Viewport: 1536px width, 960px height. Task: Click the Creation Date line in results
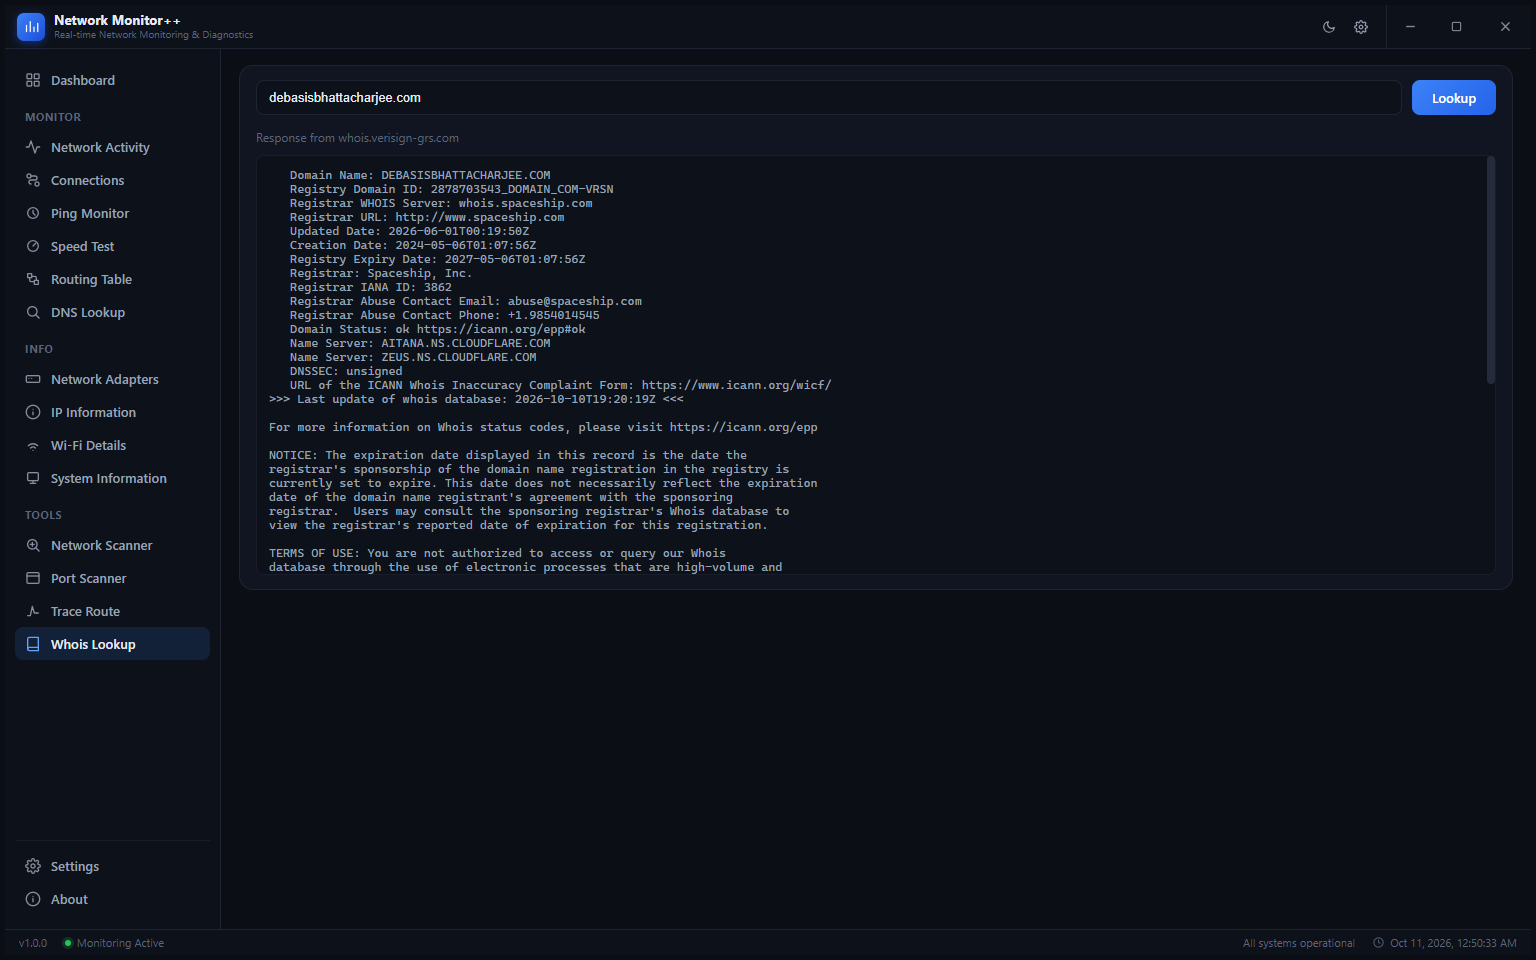413,245
